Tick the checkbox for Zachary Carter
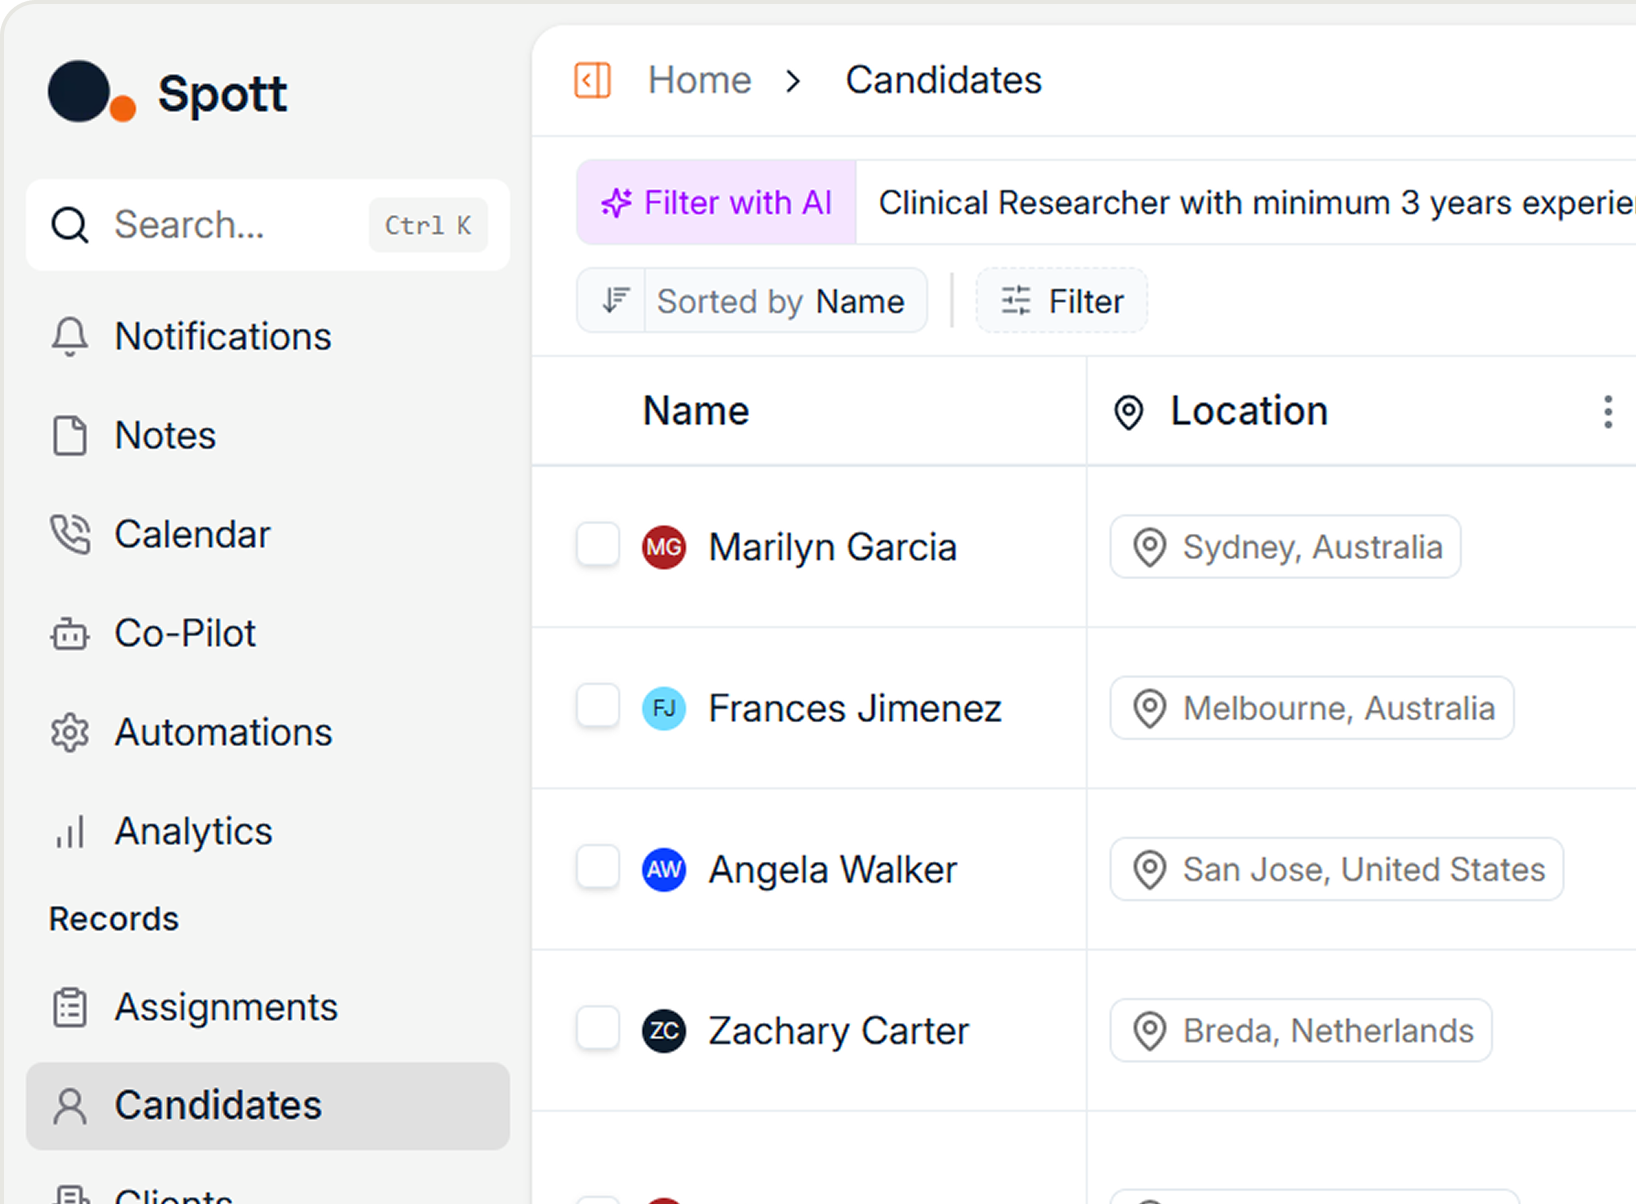 coord(597,1028)
